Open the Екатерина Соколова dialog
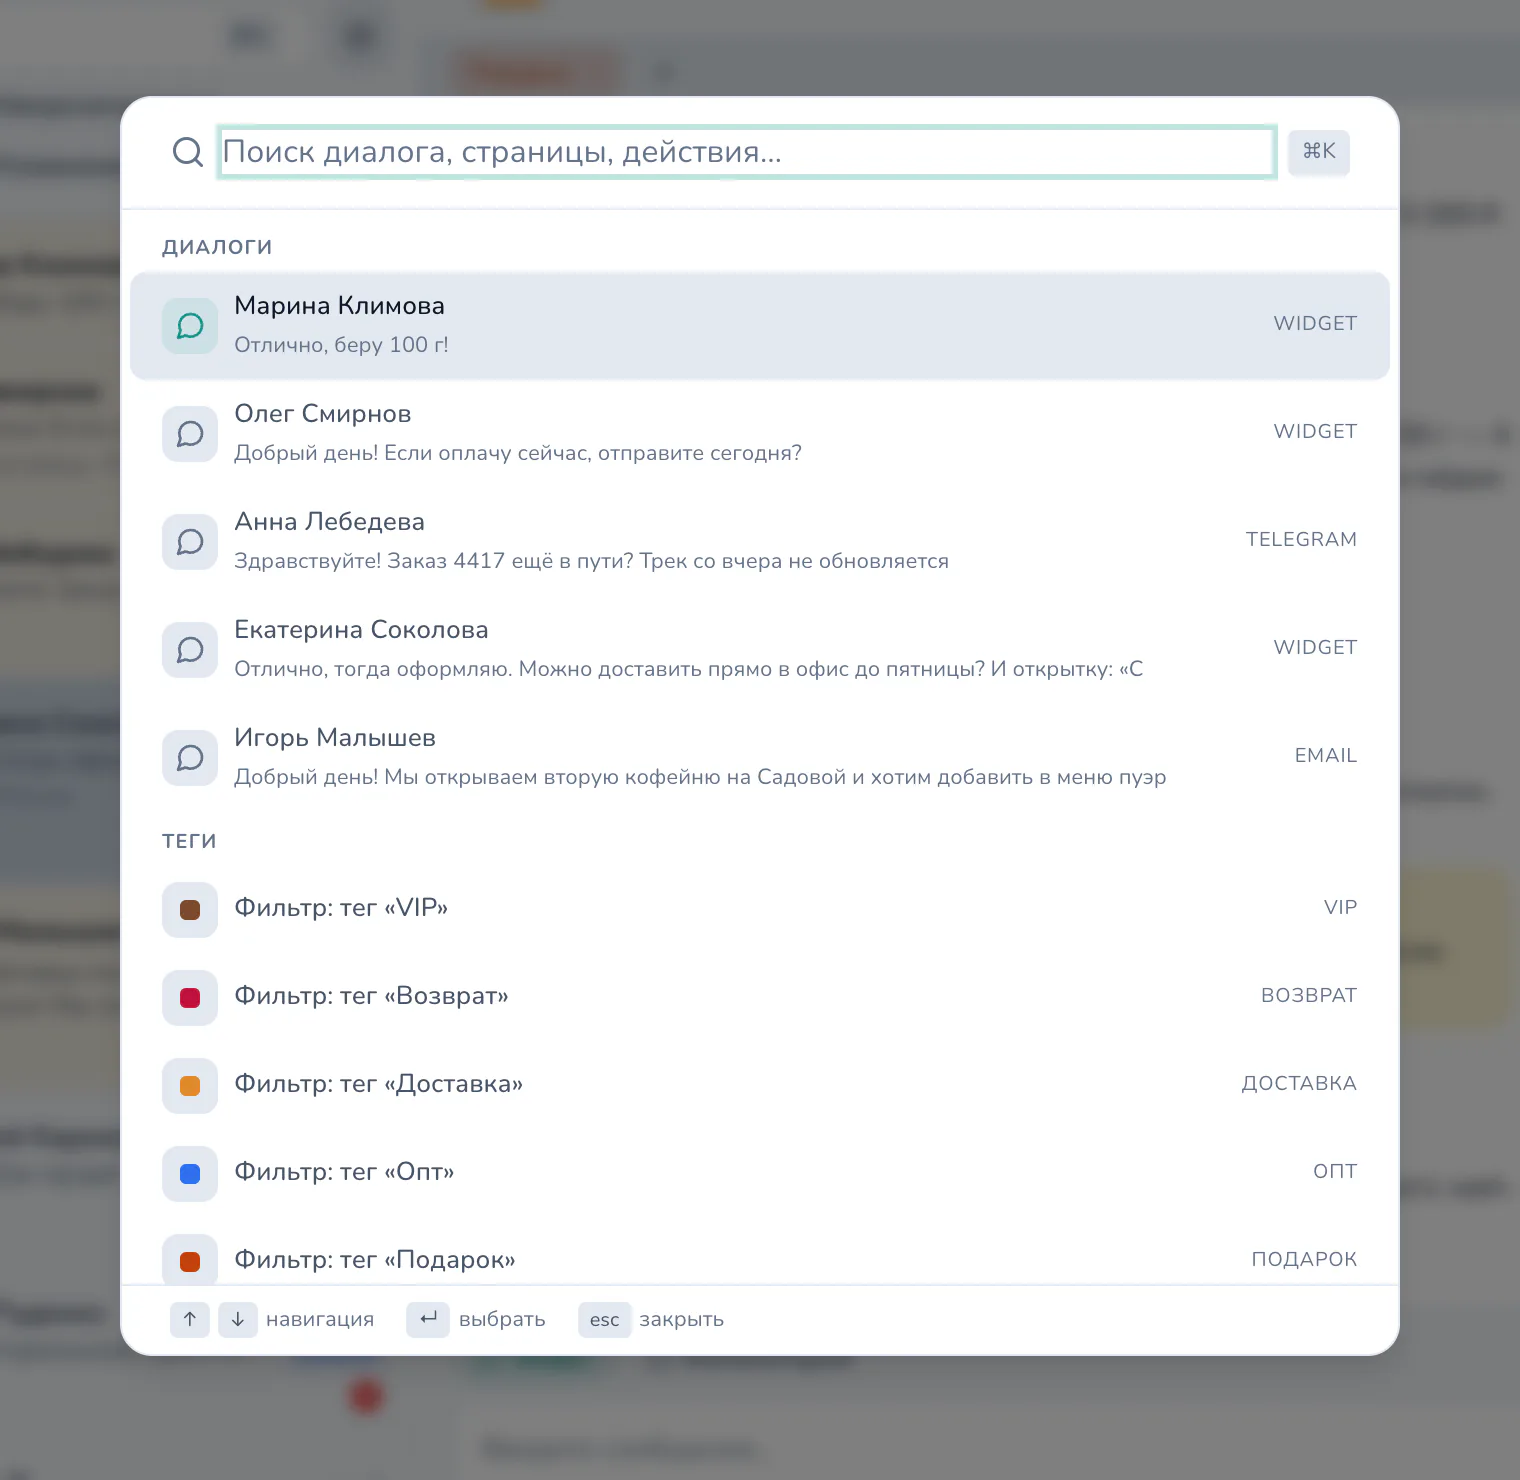The image size is (1520, 1480). (760, 649)
